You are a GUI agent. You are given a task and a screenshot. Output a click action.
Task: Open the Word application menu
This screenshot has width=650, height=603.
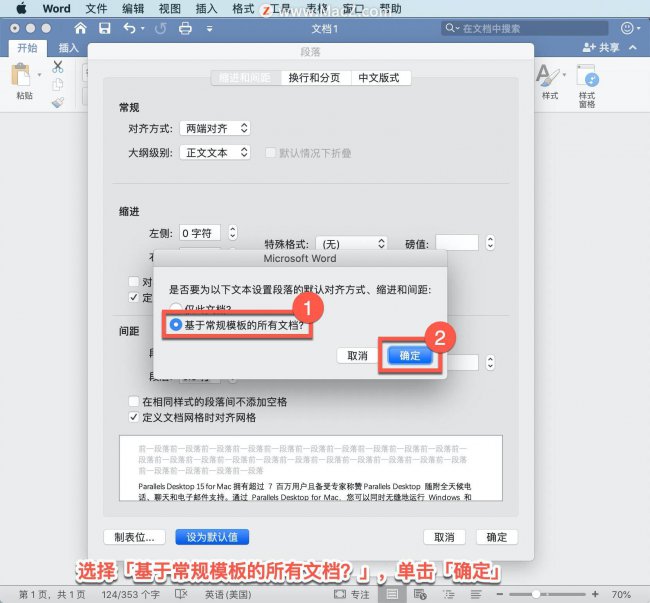point(56,8)
